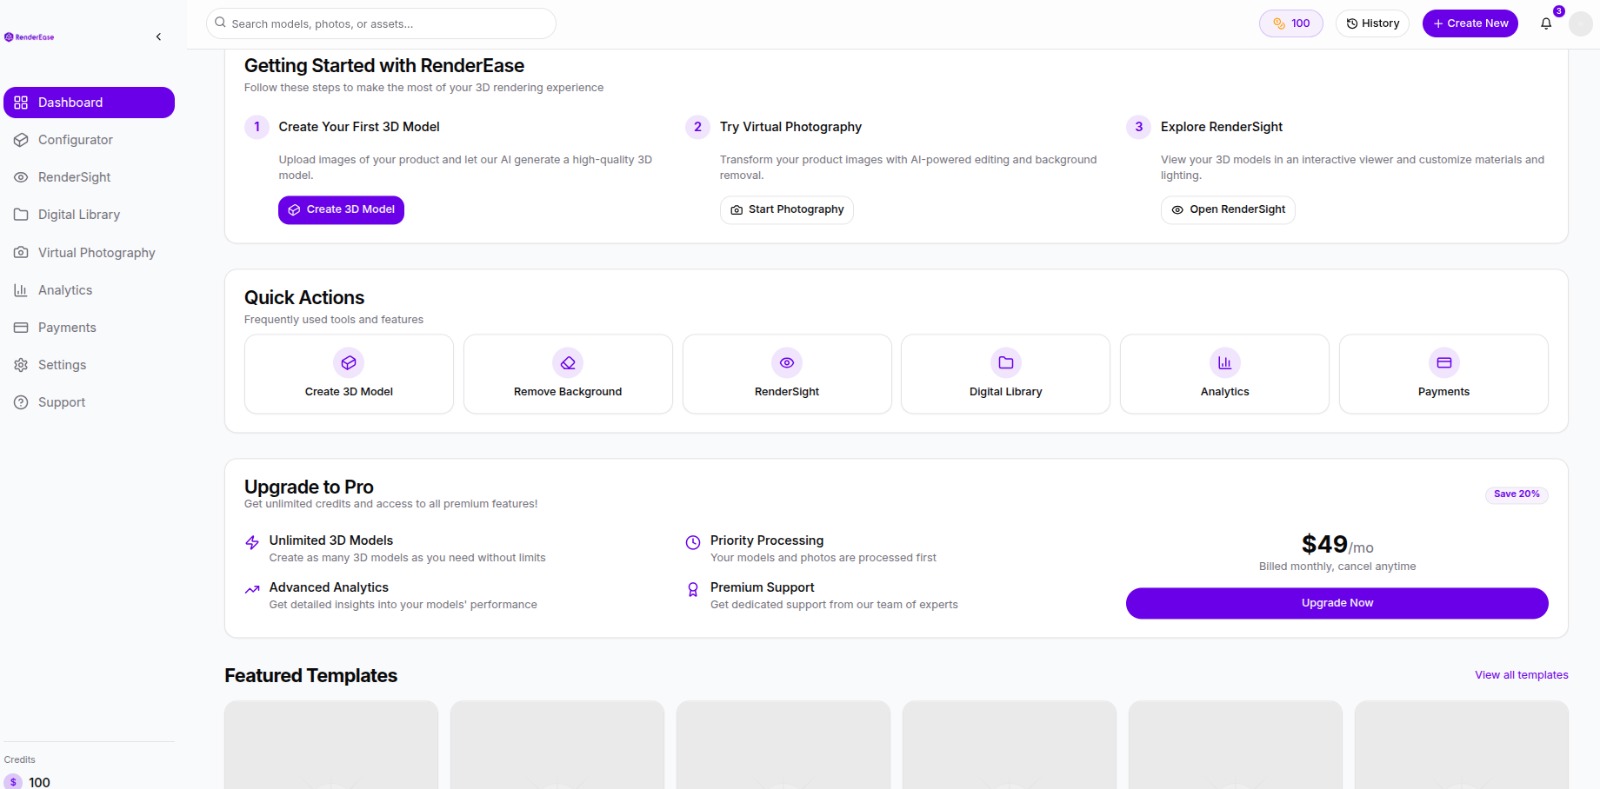Click the Featured Templates heading
The height and width of the screenshot is (789, 1600).
point(311,676)
